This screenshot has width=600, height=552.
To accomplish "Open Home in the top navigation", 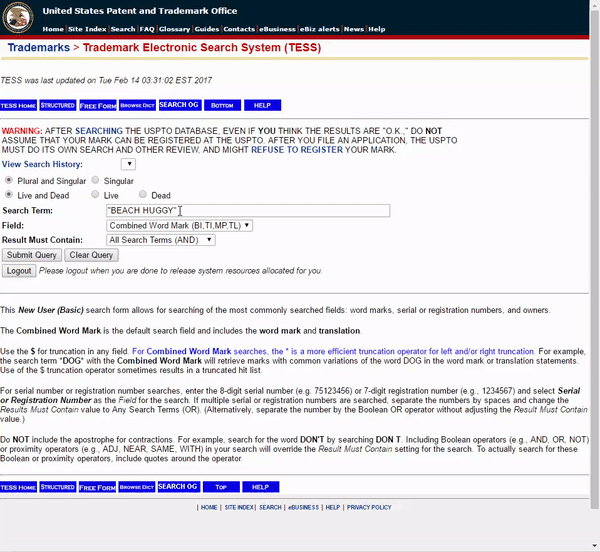I will 53,29.
